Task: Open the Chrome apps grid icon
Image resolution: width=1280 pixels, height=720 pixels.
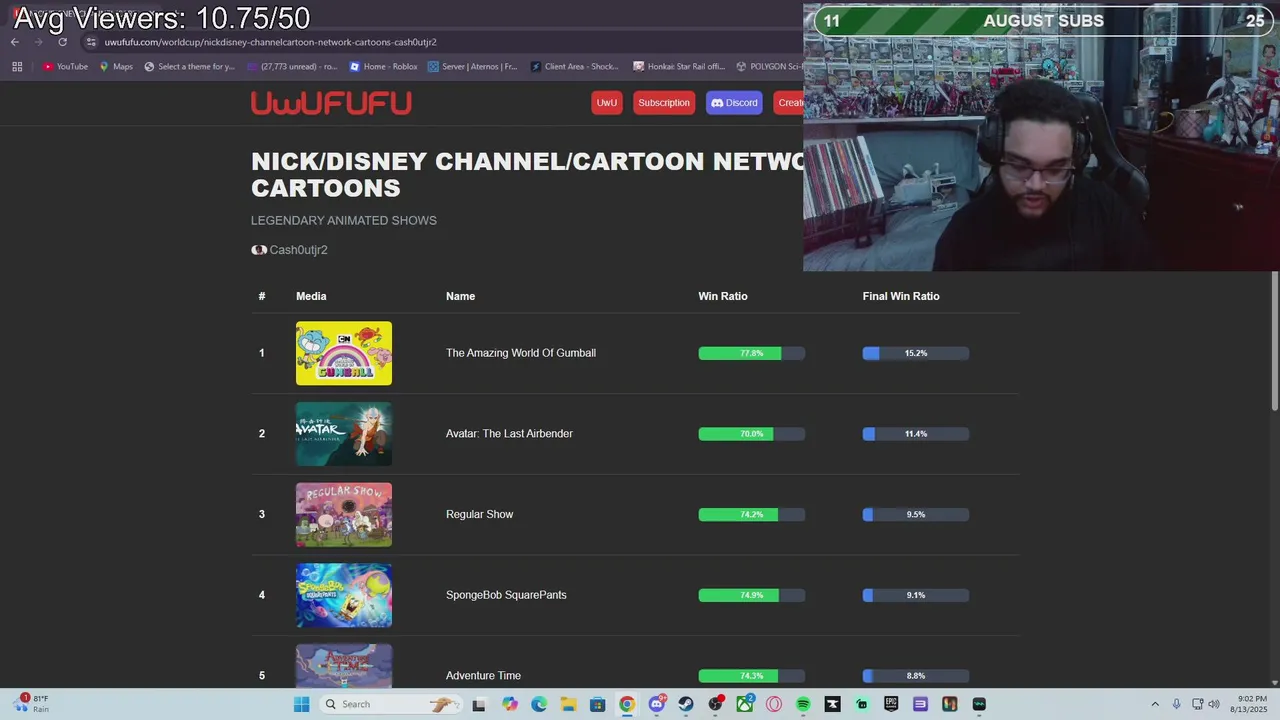Action: 17,67
